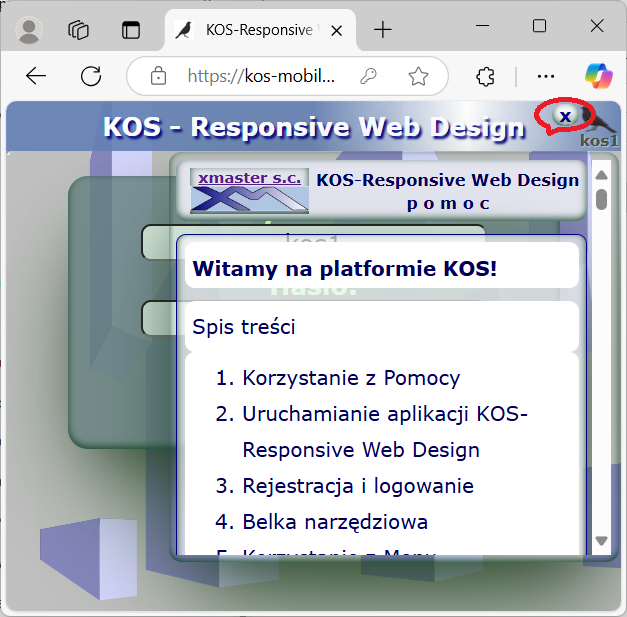Click the help scrollbar up arrow
Image resolution: width=627 pixels, height=617 pixels.
pos(601,176)
